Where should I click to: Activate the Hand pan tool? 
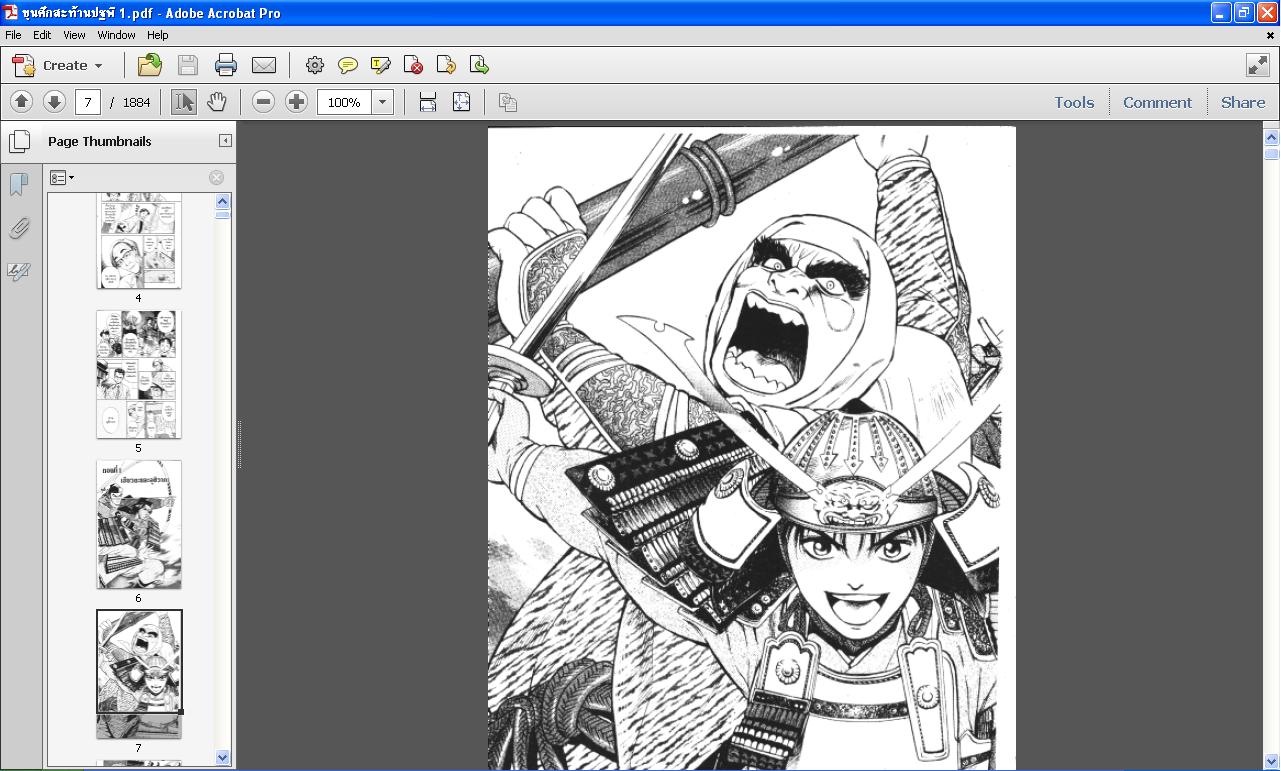[x=217, y=101]
